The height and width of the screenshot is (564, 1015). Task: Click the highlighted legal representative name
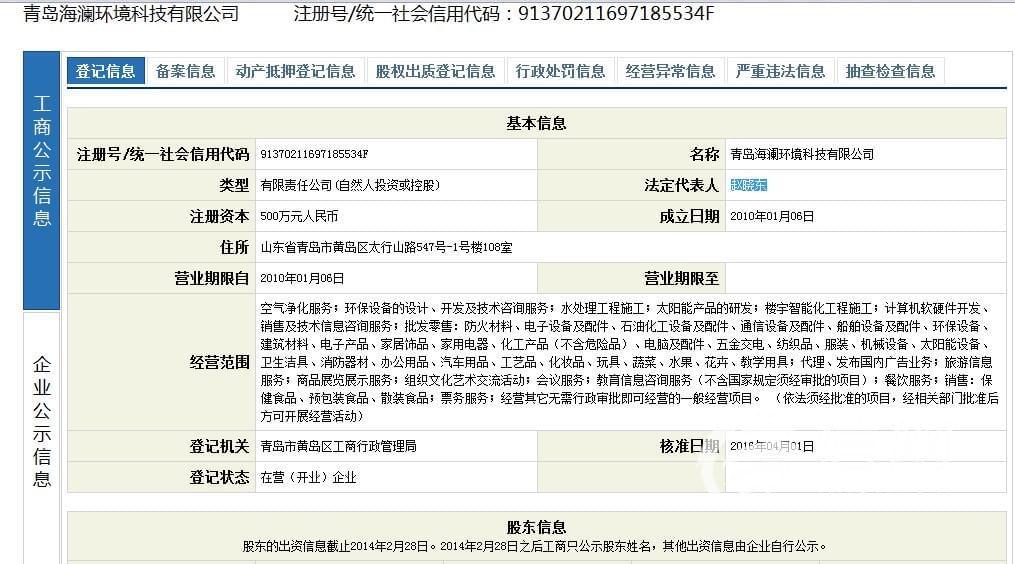tap(748, 185)
